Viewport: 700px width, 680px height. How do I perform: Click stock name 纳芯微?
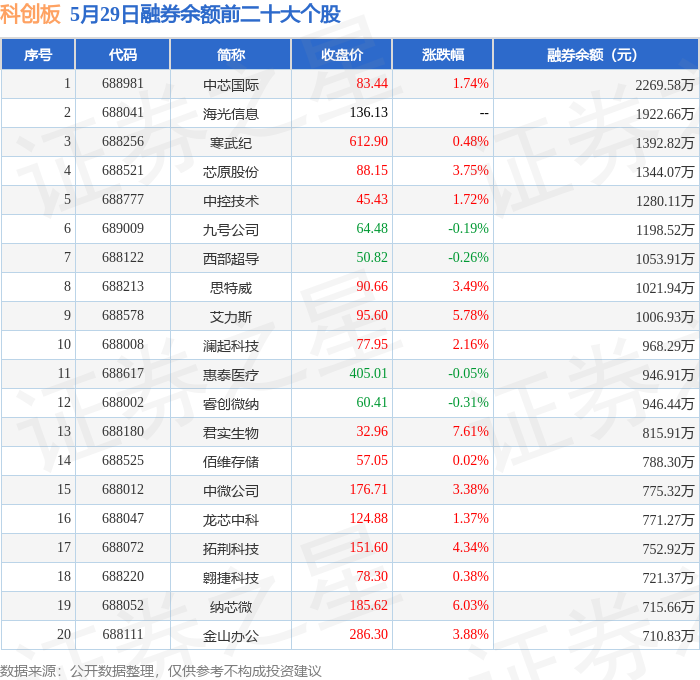(x=231, y=607)
